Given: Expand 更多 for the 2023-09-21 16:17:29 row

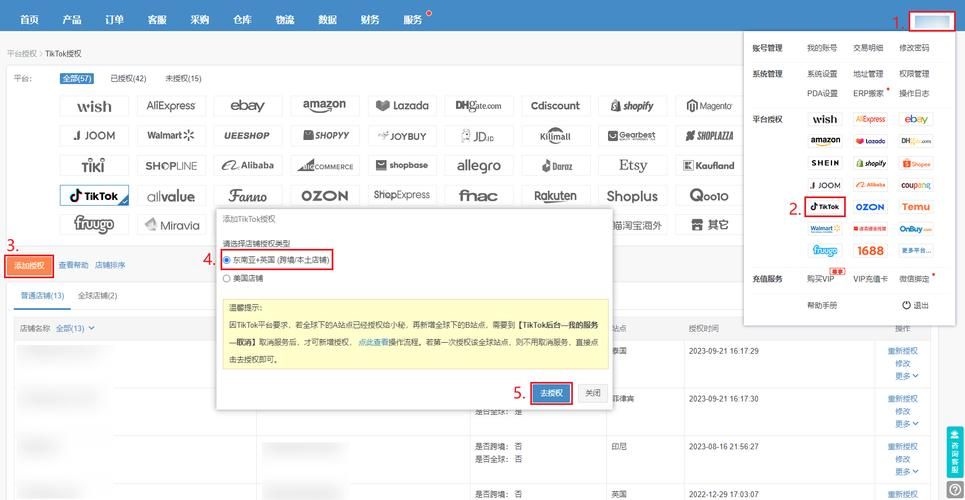Looking at the screenshot, I should [907, 376].
